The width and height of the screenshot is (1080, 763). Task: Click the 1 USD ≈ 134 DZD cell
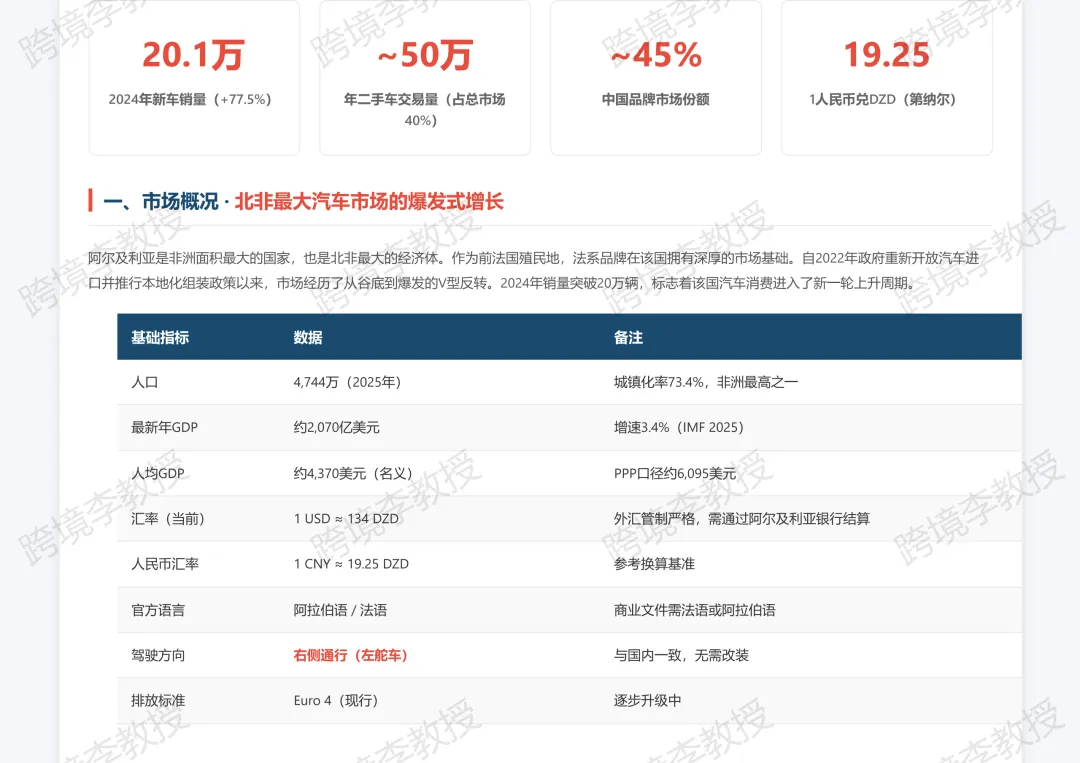(346, 519)
